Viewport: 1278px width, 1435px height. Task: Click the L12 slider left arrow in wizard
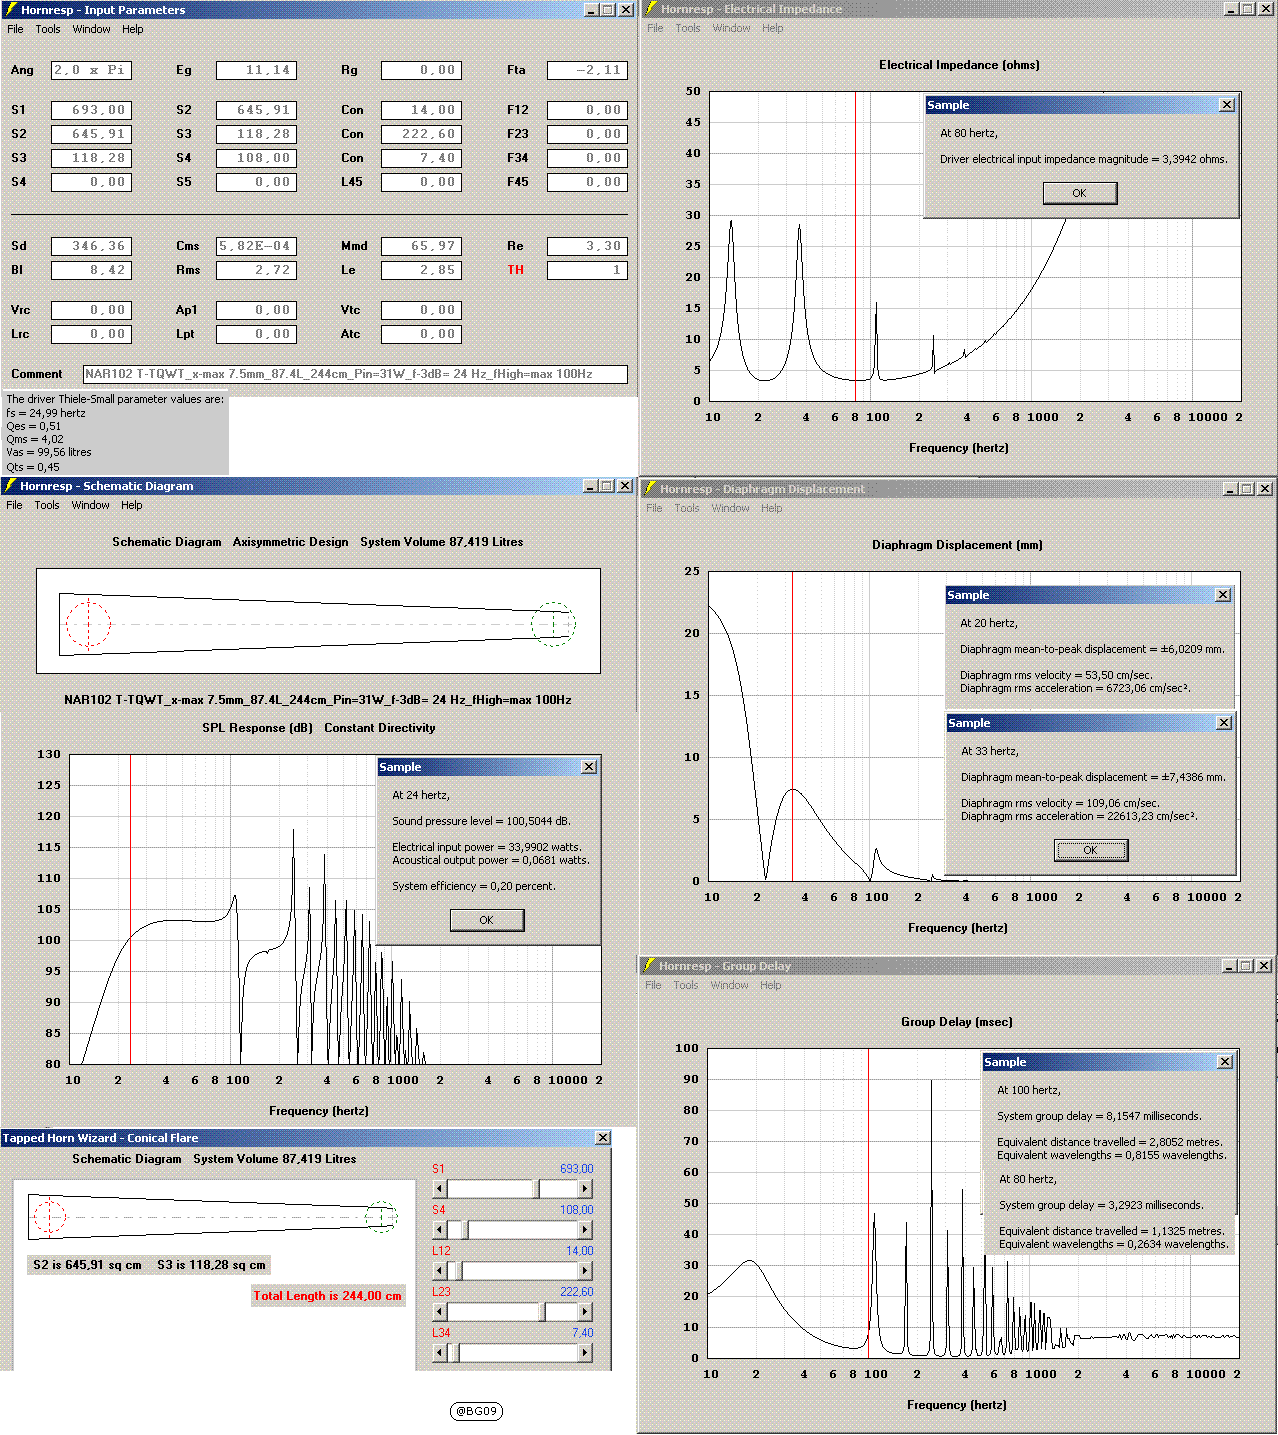(439, 1271)
